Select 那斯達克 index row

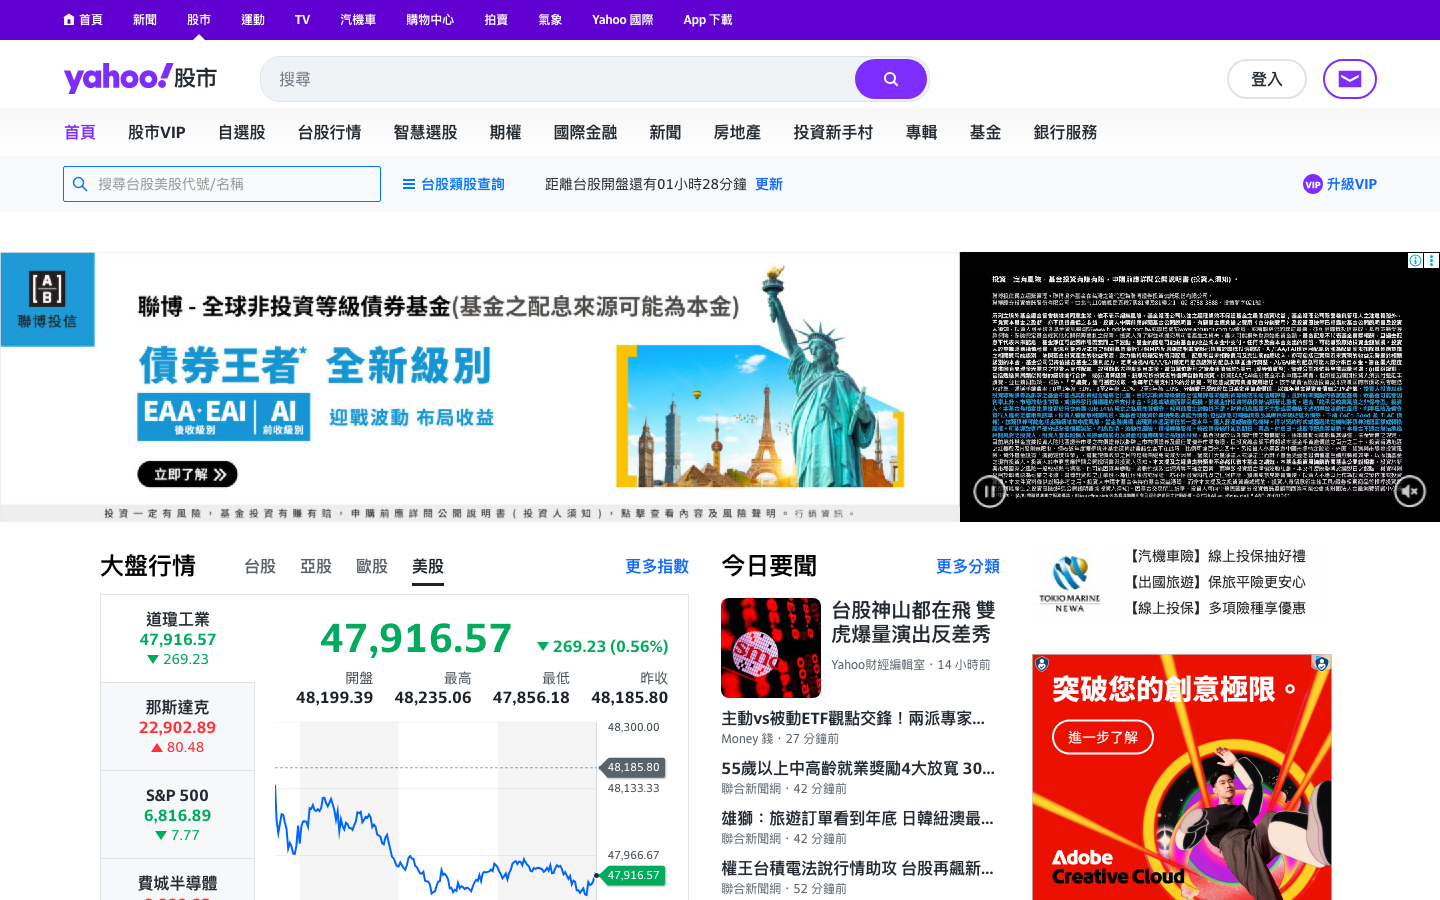click(x=178, y=727)
